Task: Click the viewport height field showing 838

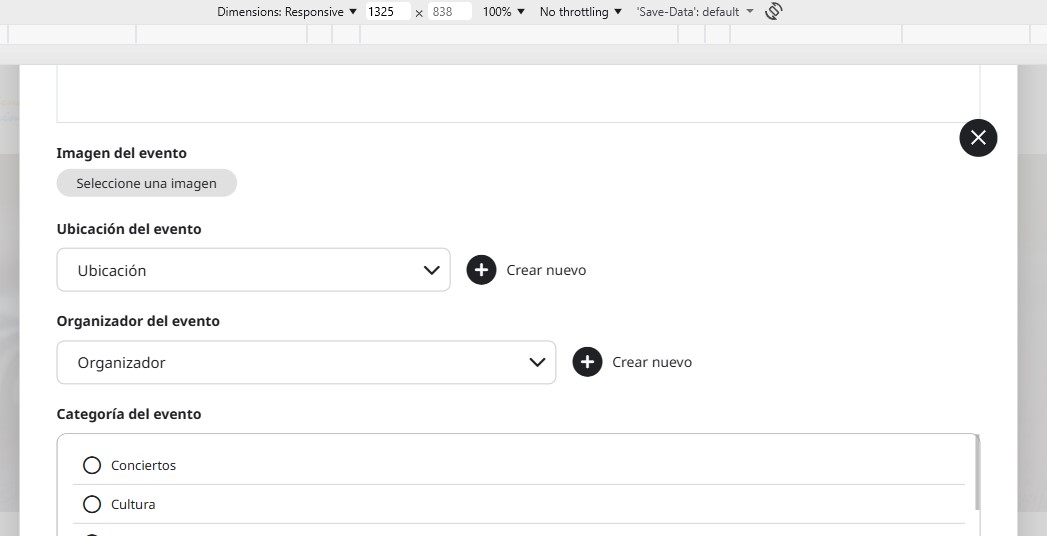Action: coord(449,12)
